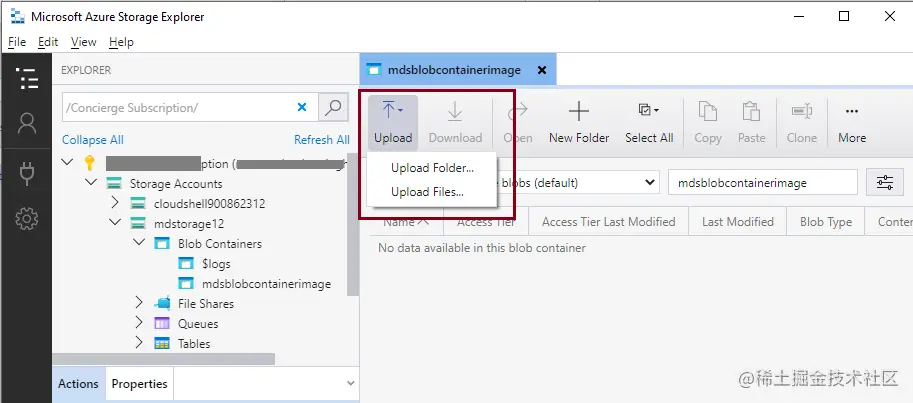Collapse the subscription node with key icon
913x403 pixels.
[68, 162]
